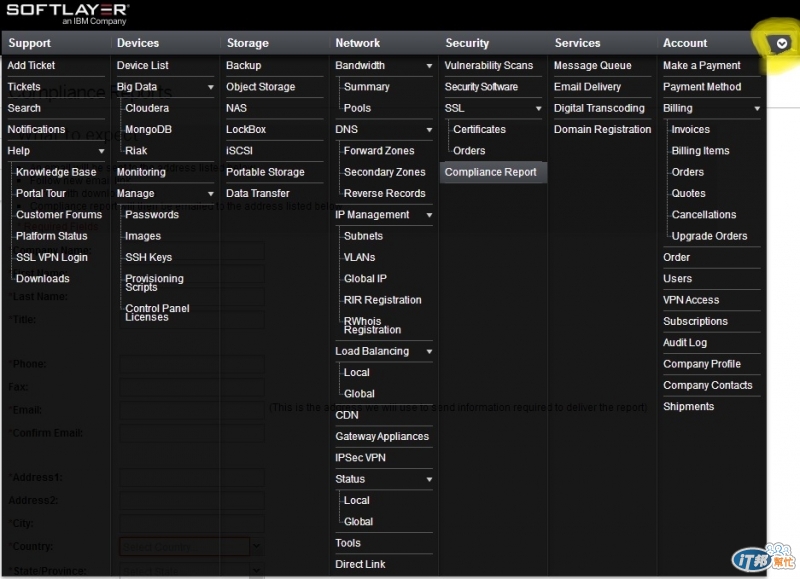Open Reverse Records under DNS
Screen dimensions: 800x579
tap(384, 194)
